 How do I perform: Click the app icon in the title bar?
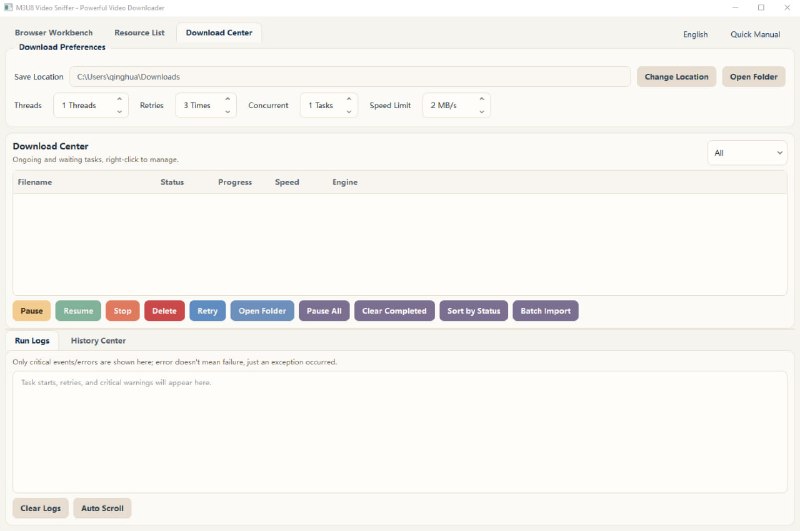[8, 8]
